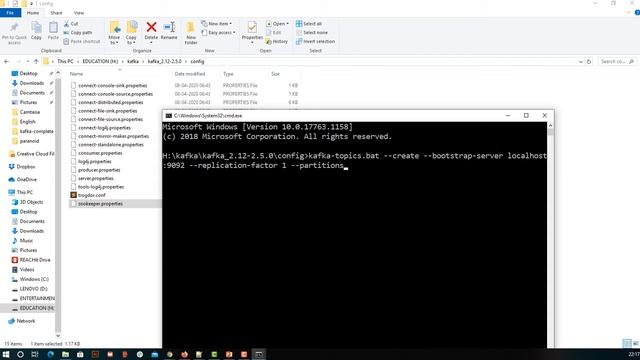Open the File tab
Image resolution: width=640 pixels, height=360 pixels.
click(10, 13)
